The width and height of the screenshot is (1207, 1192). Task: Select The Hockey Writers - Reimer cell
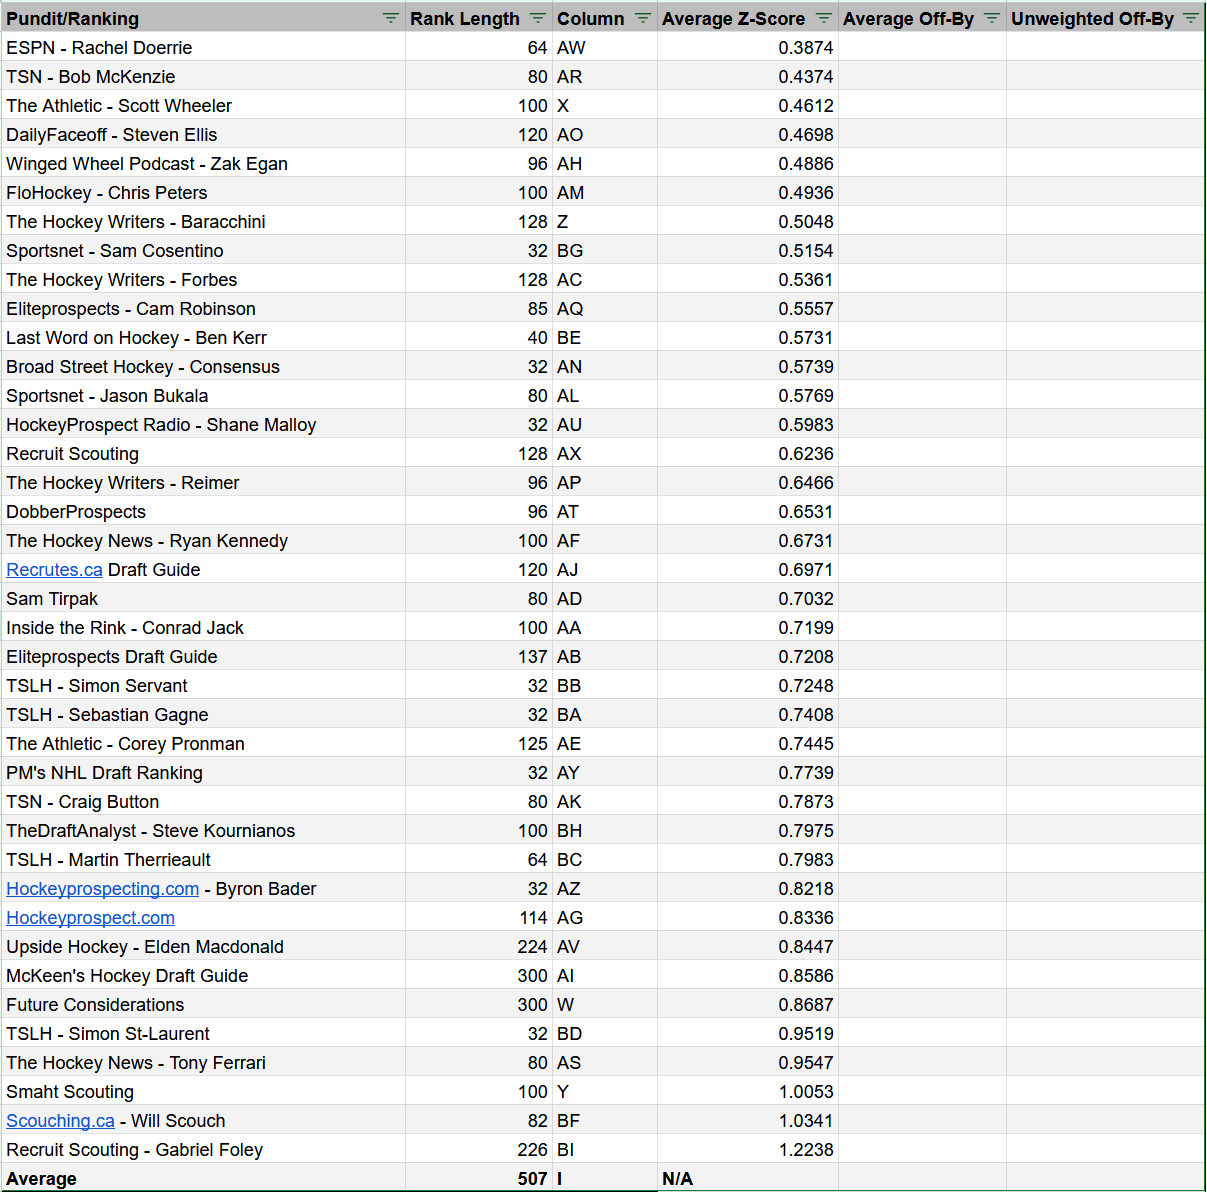click(203, 482)
